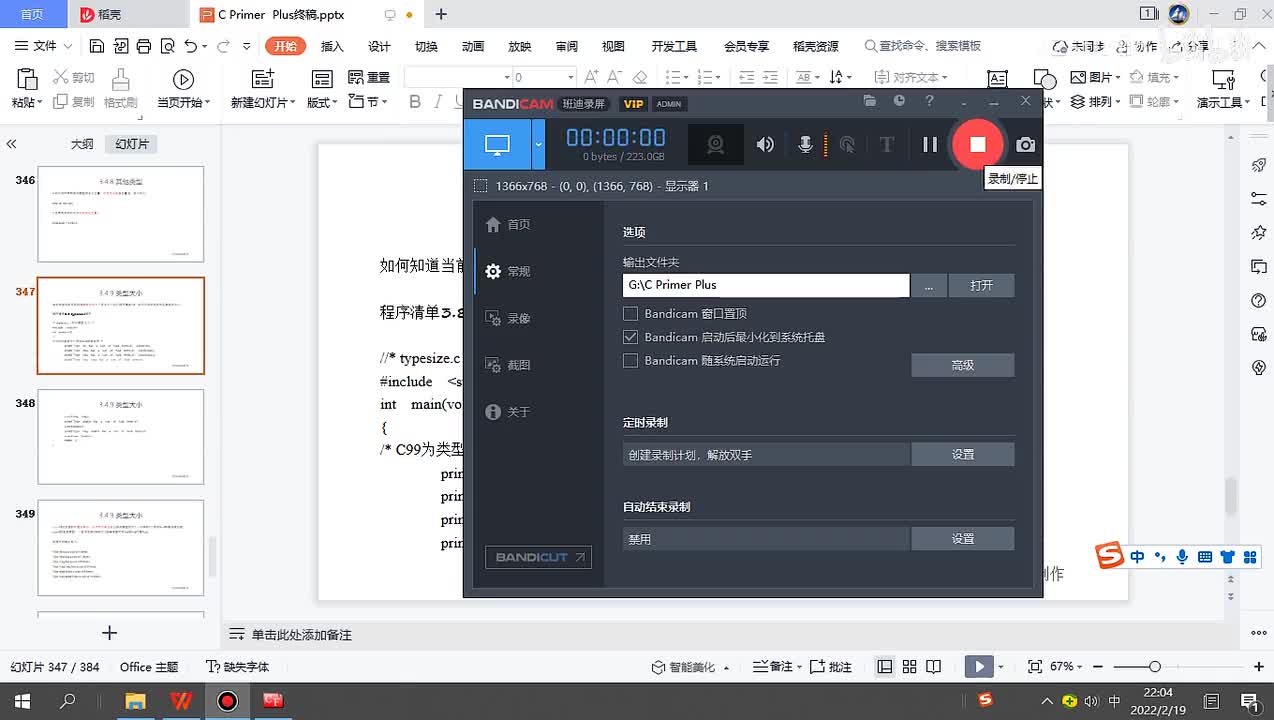Click the search commands box 查找命令
The height and width of the screenshot is (720, 1274).
click(x=923, y=46)
